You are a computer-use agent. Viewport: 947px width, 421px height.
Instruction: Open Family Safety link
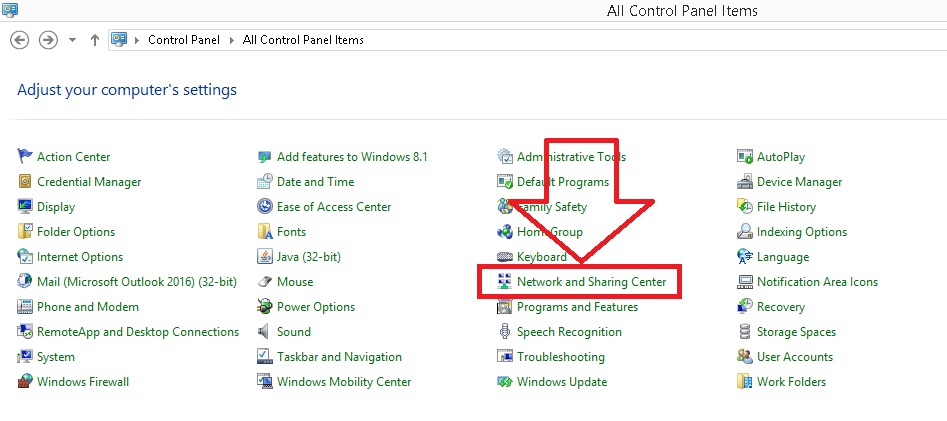coord(552,207)
